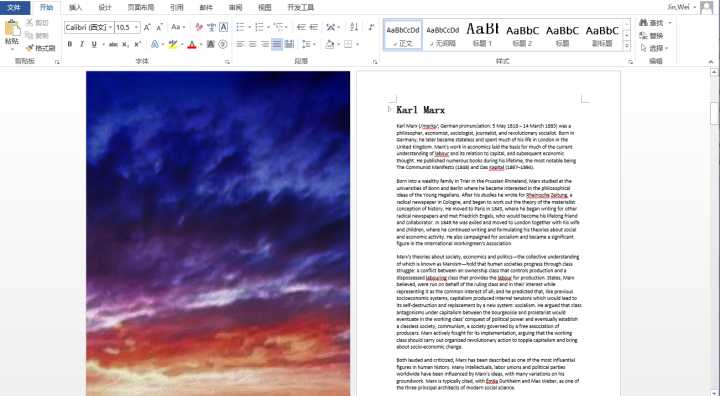The image size is (720, 396).
Task: Toggle Bold formatting
Action: click(x=70, y=44)
